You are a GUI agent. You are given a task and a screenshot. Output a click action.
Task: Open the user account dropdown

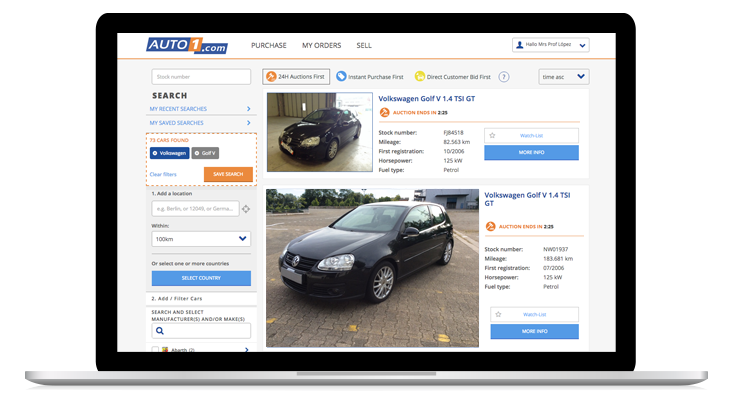pos(551,45)
